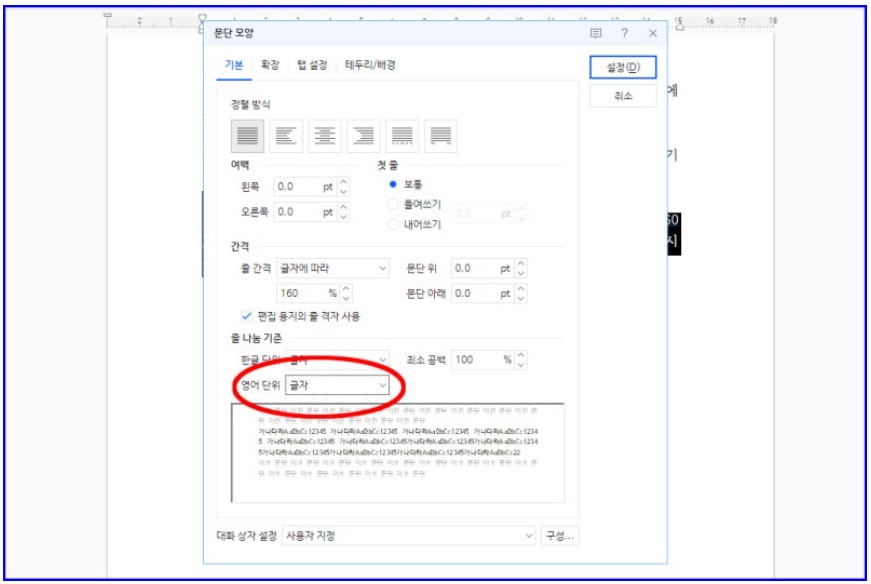Open the 줄 간격 글자에 따라 dropdown

(x=333, y=268)
